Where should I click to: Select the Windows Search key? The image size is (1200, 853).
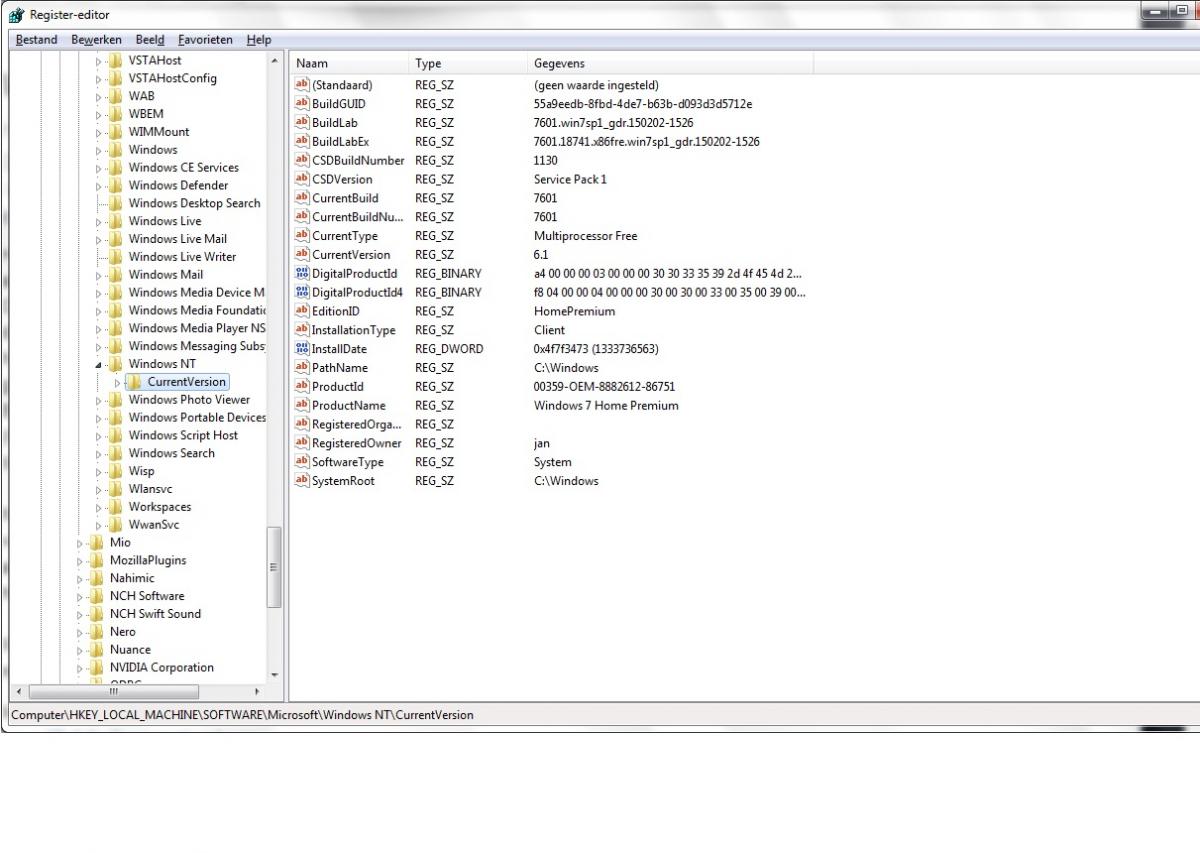172,453
